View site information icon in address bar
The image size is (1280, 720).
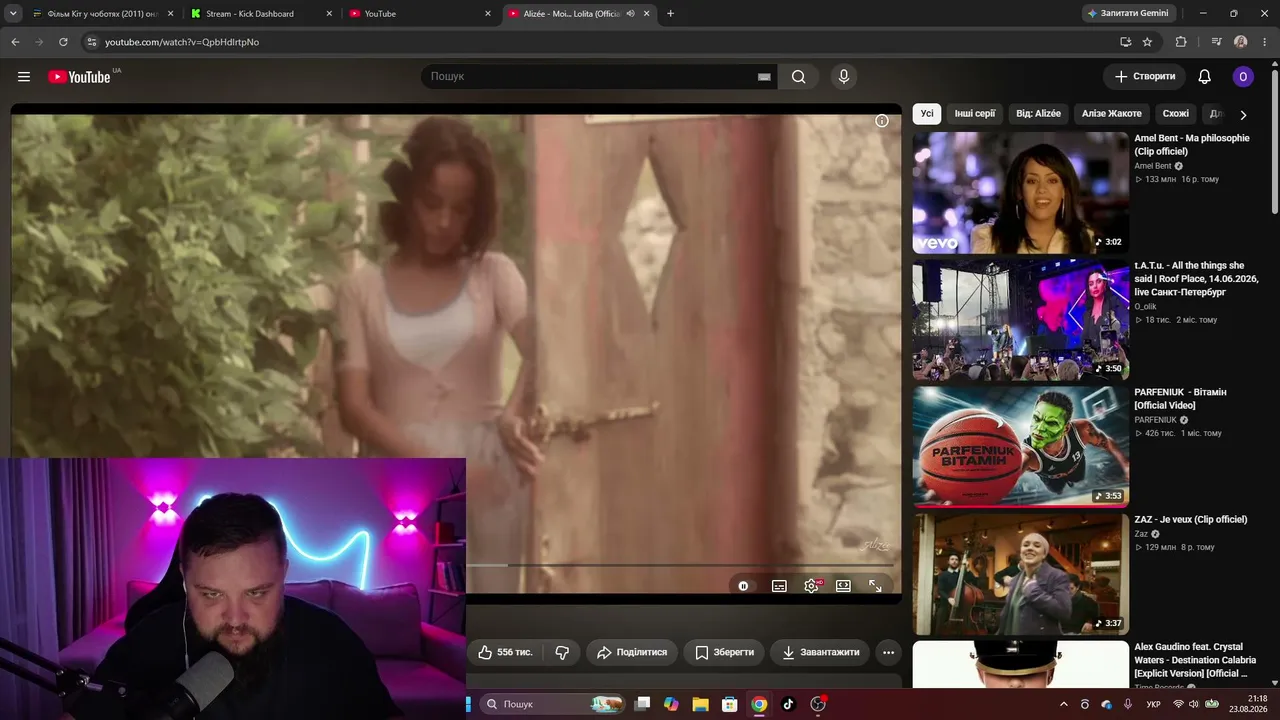click(91, 42)
